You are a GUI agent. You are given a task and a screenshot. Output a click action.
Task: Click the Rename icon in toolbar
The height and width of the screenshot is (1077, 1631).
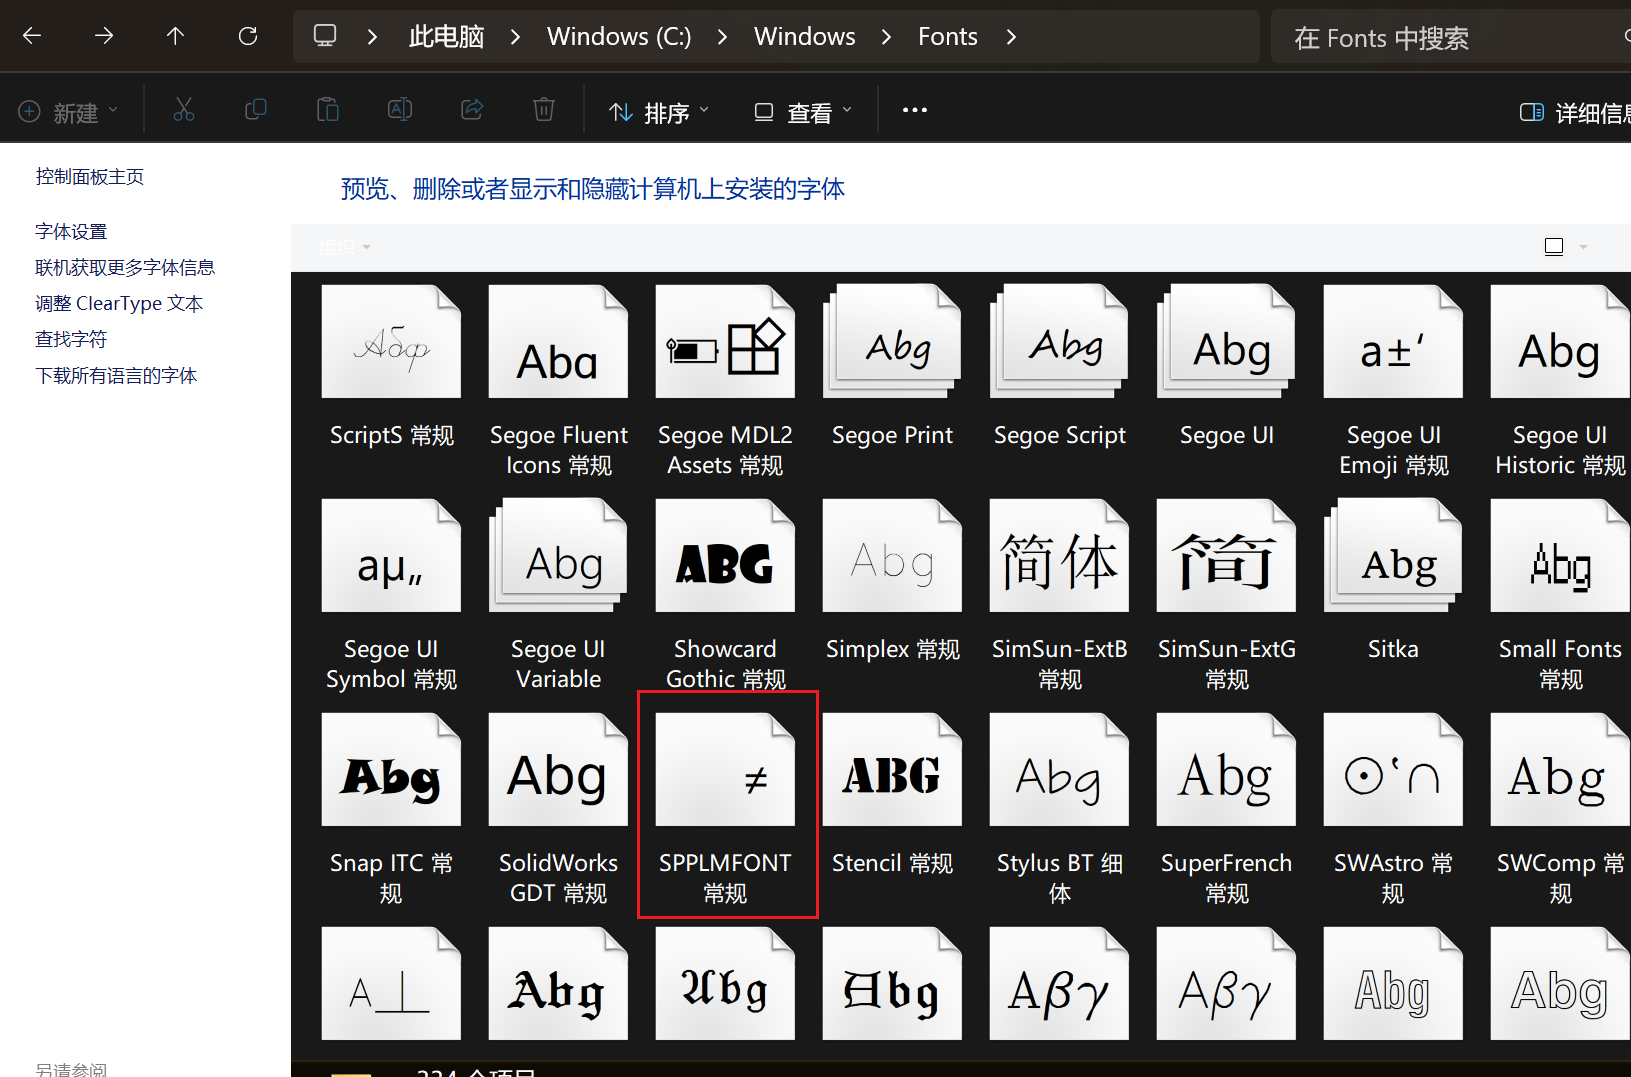click(400, 110)
